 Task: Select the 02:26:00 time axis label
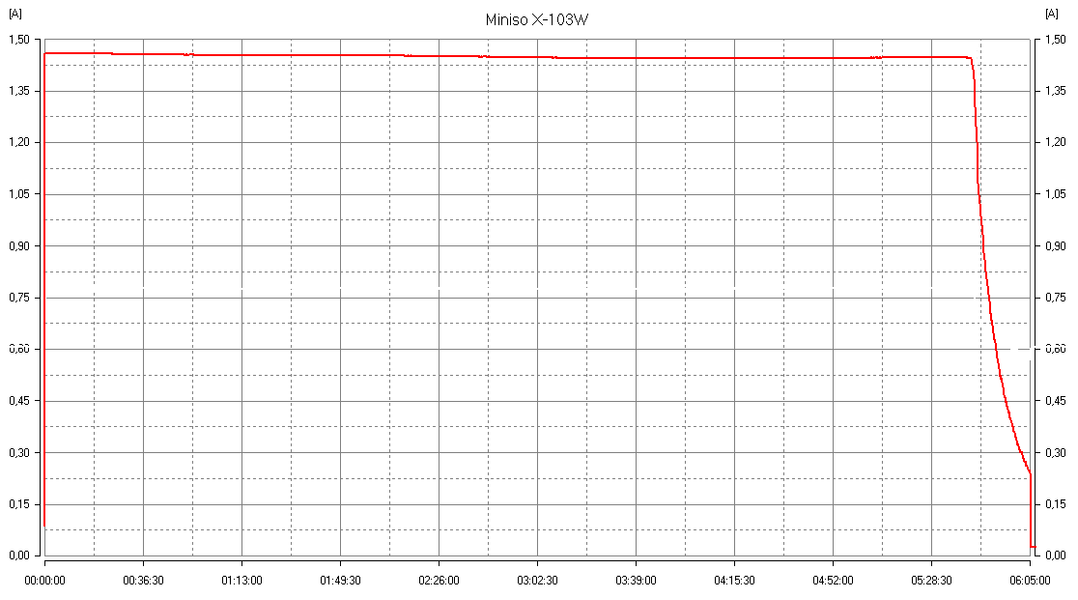coord(439,581)
